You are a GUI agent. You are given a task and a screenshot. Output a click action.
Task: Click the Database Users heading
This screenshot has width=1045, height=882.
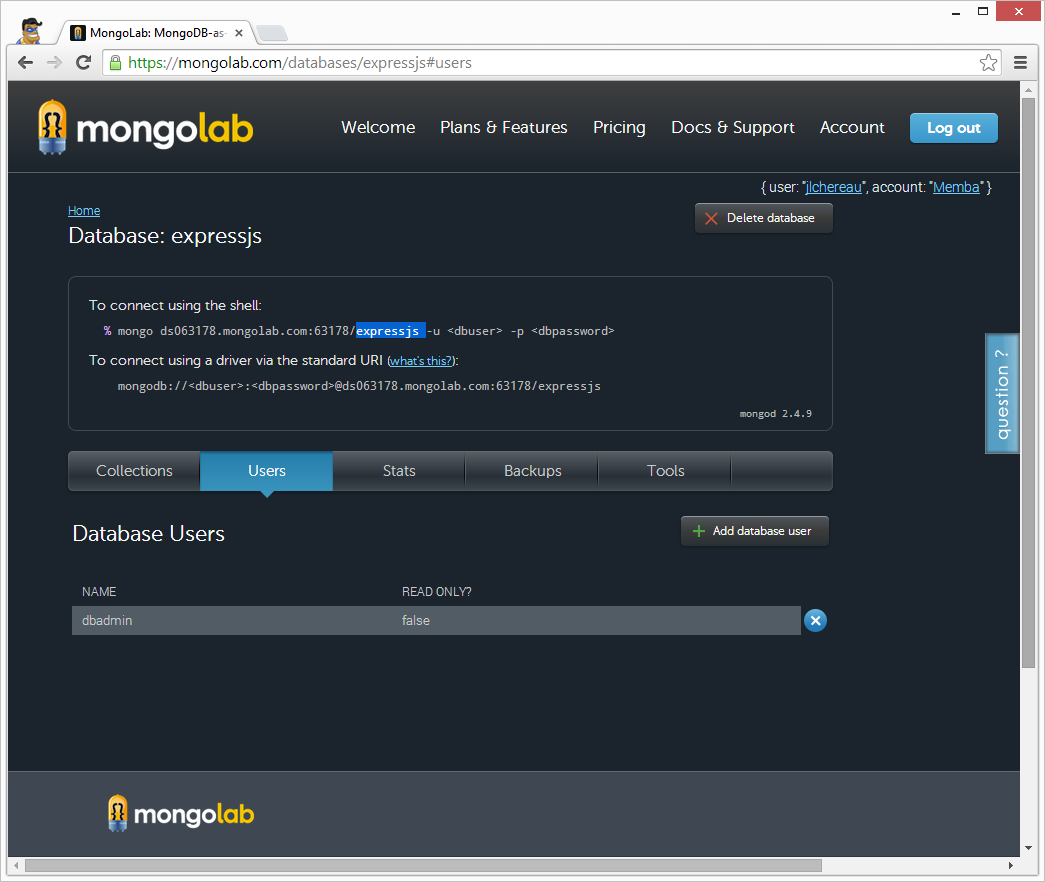coord(148,533)
